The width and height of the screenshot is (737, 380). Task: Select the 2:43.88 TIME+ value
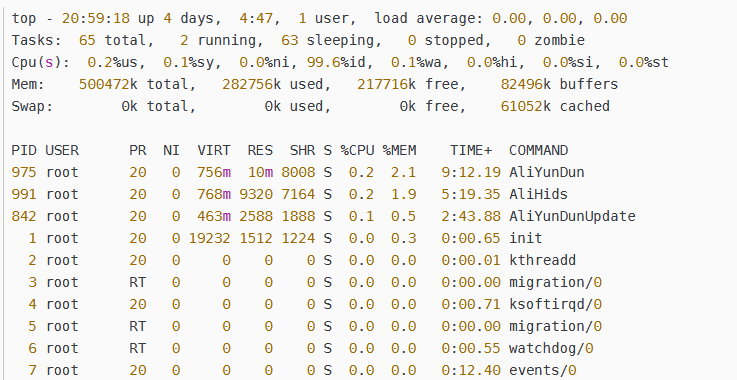click(471, 216)
